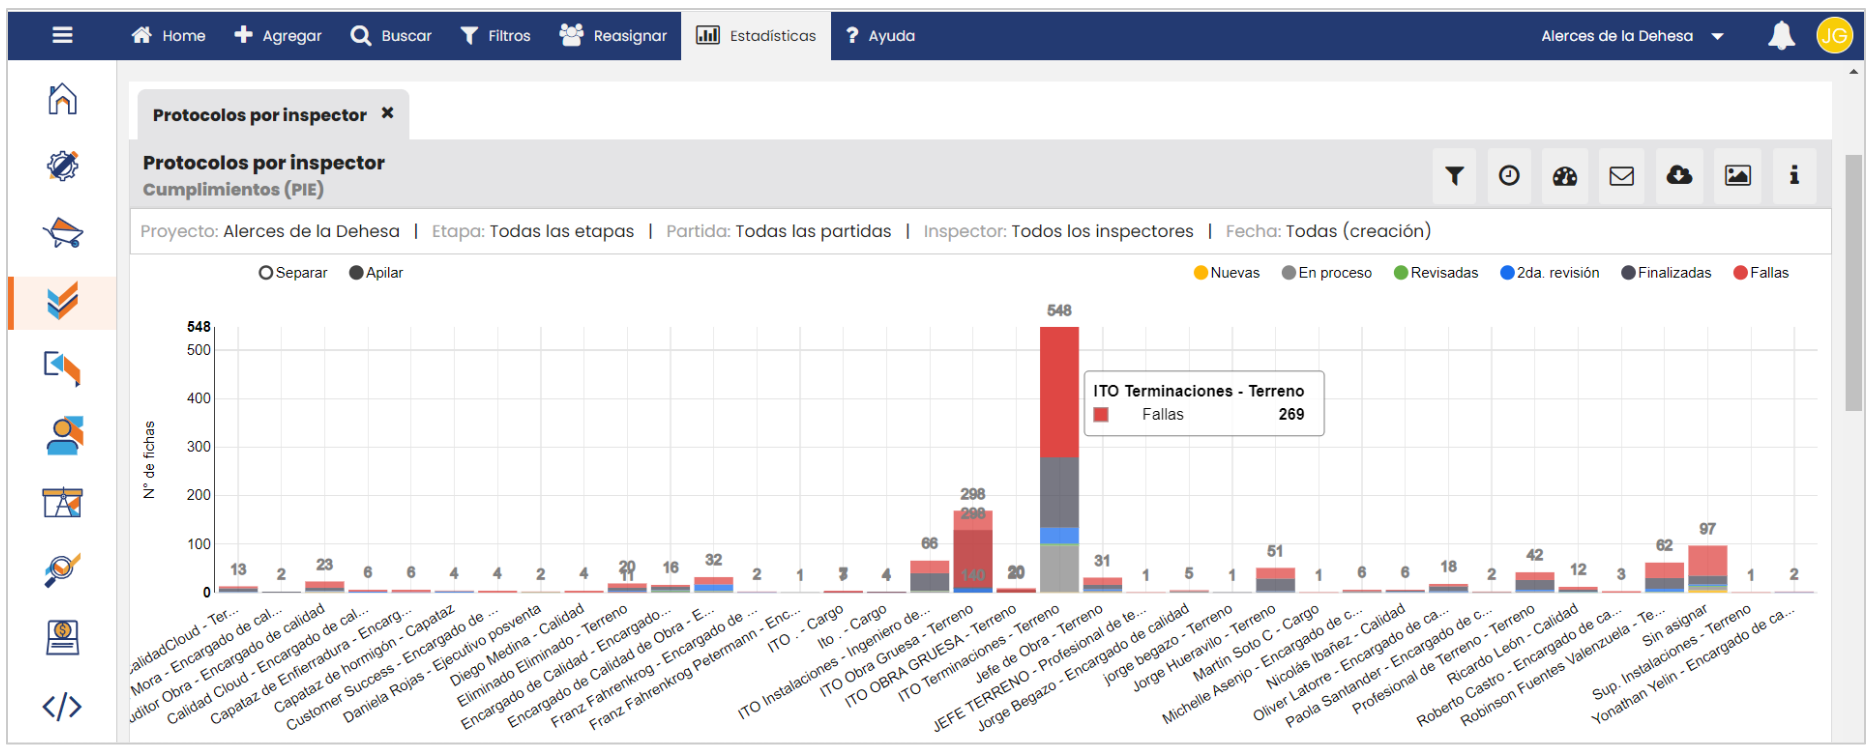Select the Separar radio option
1872x750 pixels.
pyautogui.click(x=266, y=273)
